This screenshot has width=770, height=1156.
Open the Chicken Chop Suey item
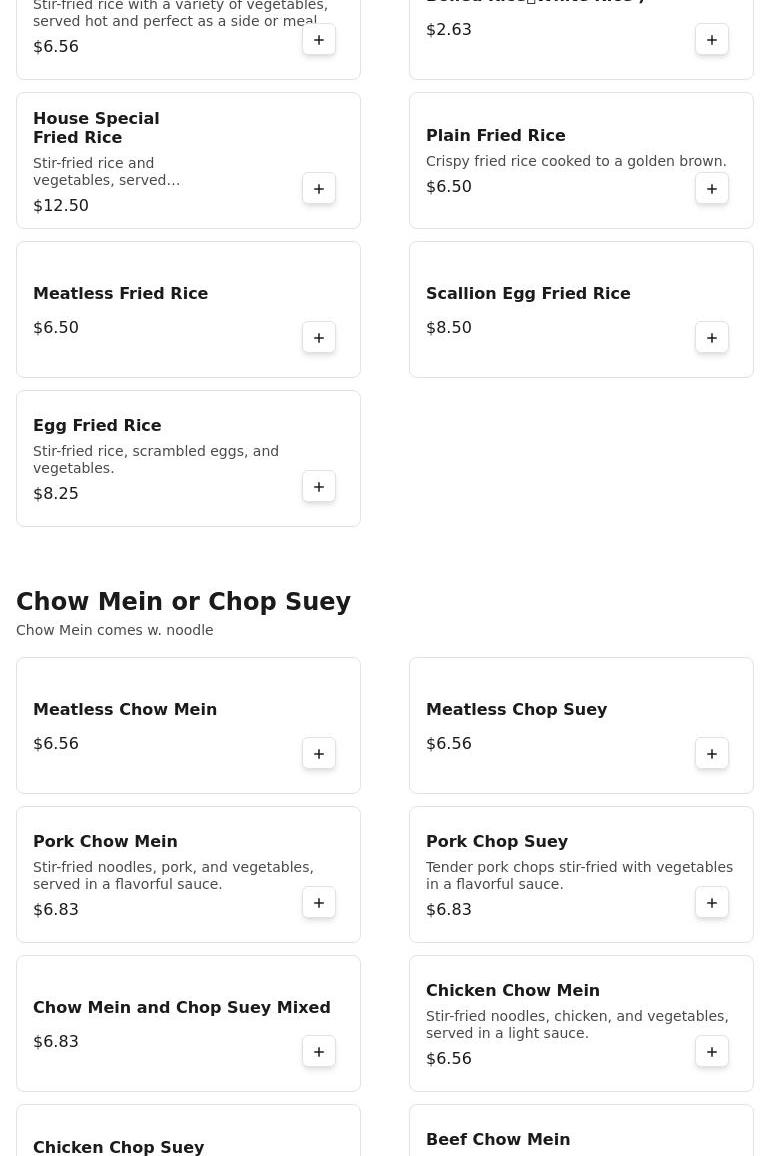[118, 1146]
